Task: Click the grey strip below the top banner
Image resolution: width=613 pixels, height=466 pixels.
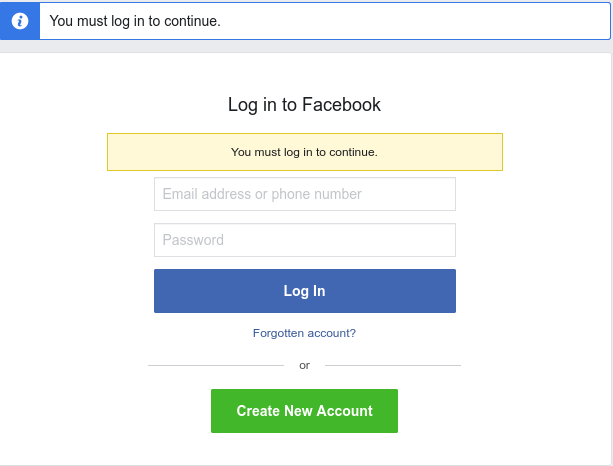Action: point(304,46)
